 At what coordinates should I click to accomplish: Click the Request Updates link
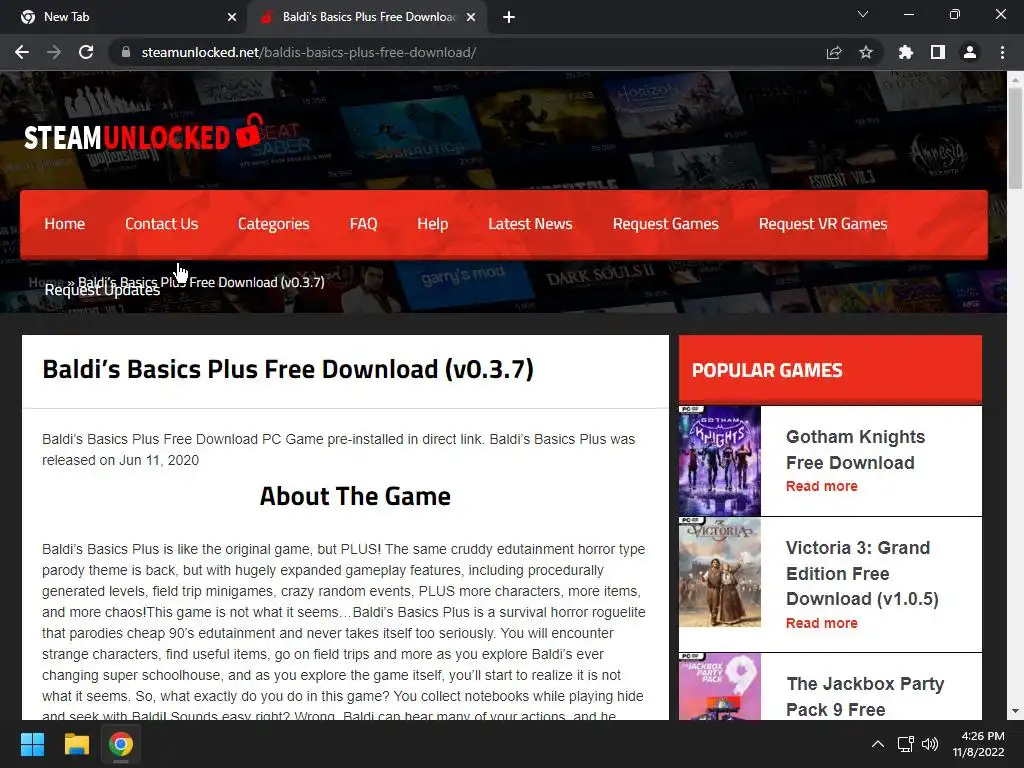102,290
